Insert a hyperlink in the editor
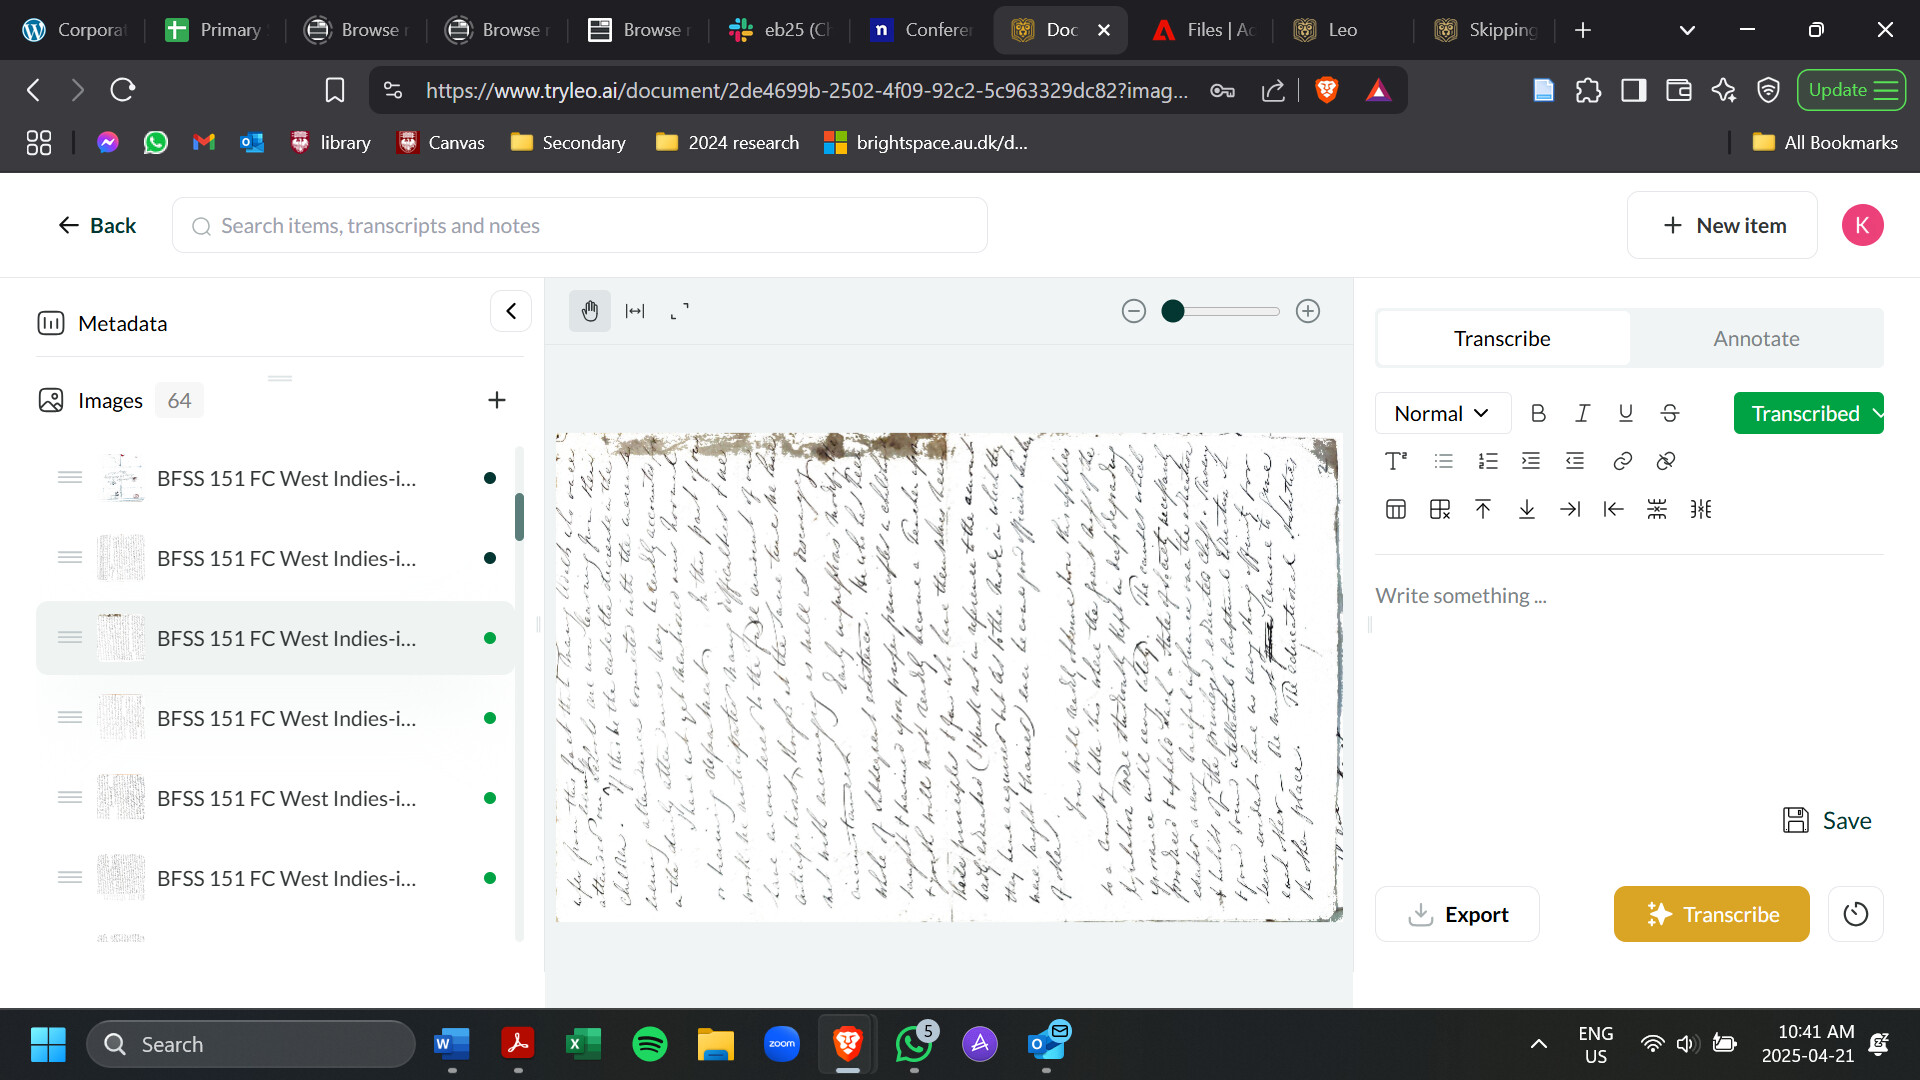The width and height of the screenshot is (1920, 1080). [1622, 461]
